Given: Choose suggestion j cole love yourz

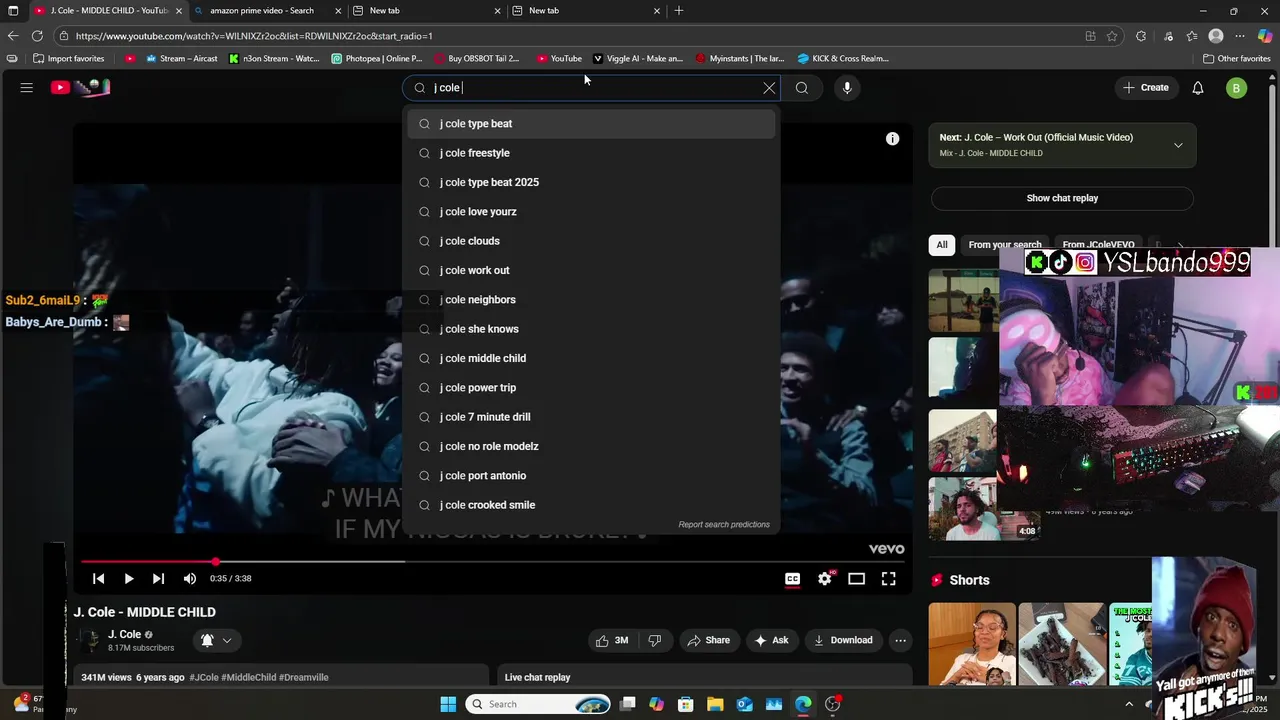Looking at the screenshot, I should (x=591, y=212).
